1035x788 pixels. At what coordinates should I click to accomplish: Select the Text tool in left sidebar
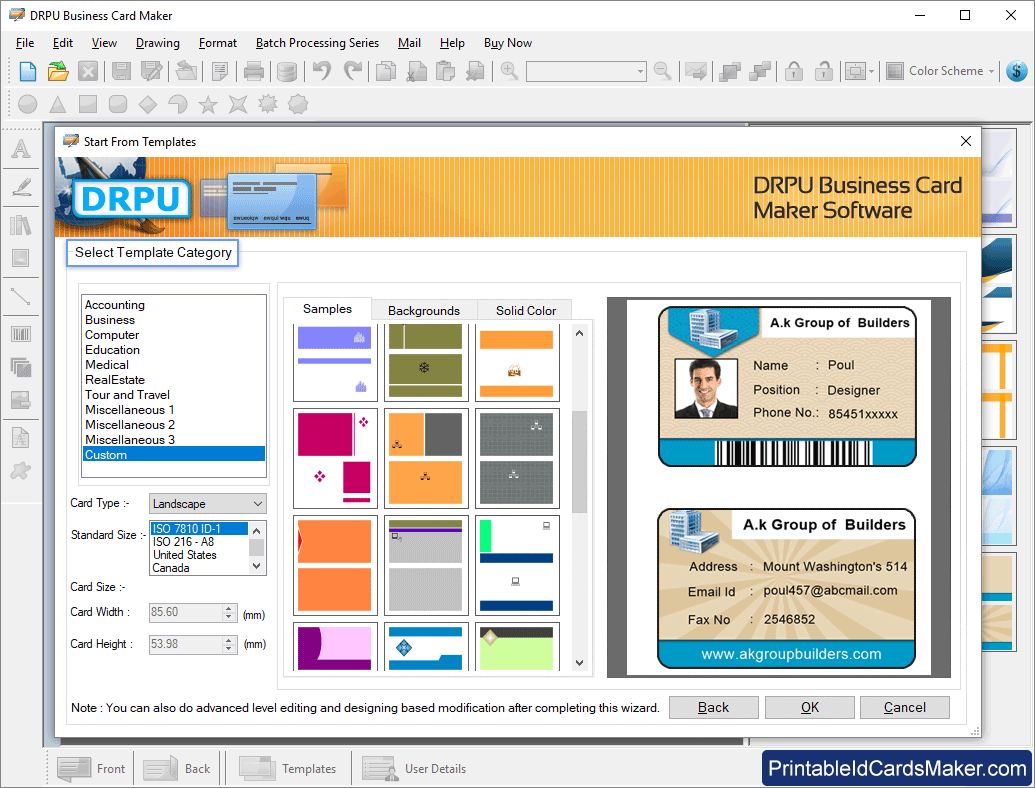[21, 149]
